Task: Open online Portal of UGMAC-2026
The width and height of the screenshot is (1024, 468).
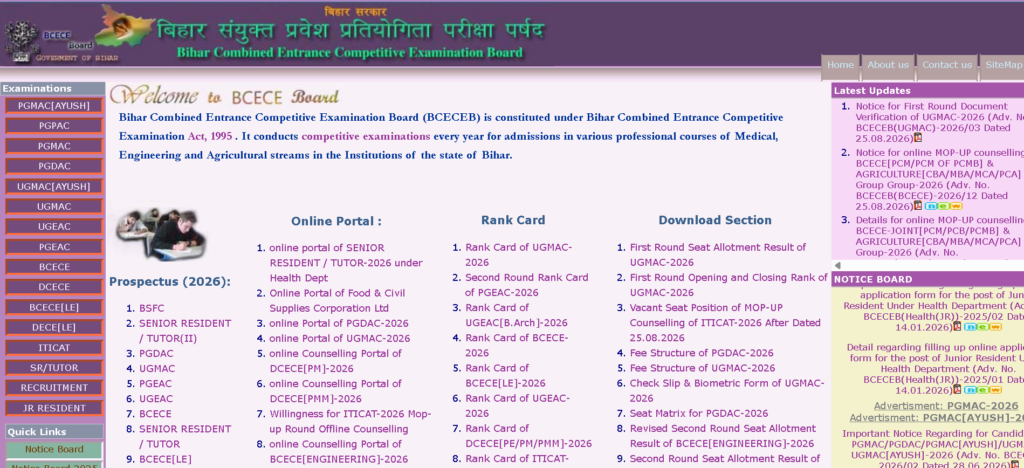Action: coord(340,338)
